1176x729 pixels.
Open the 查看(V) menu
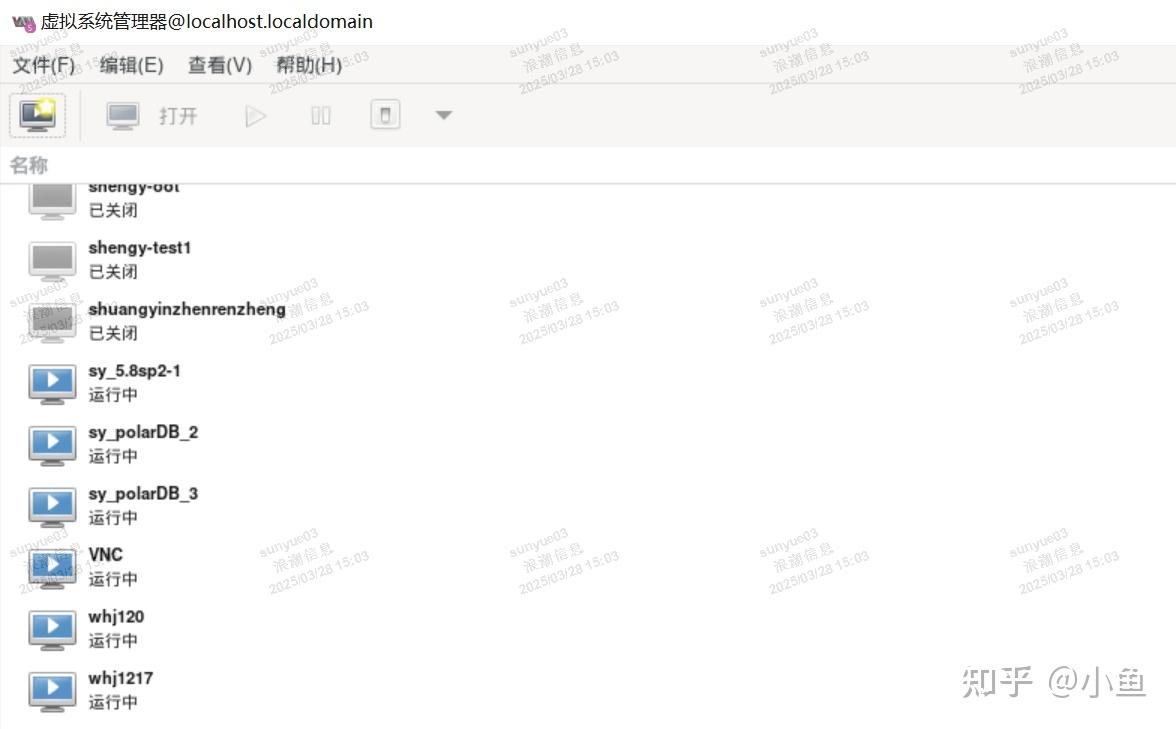[220, 65]
